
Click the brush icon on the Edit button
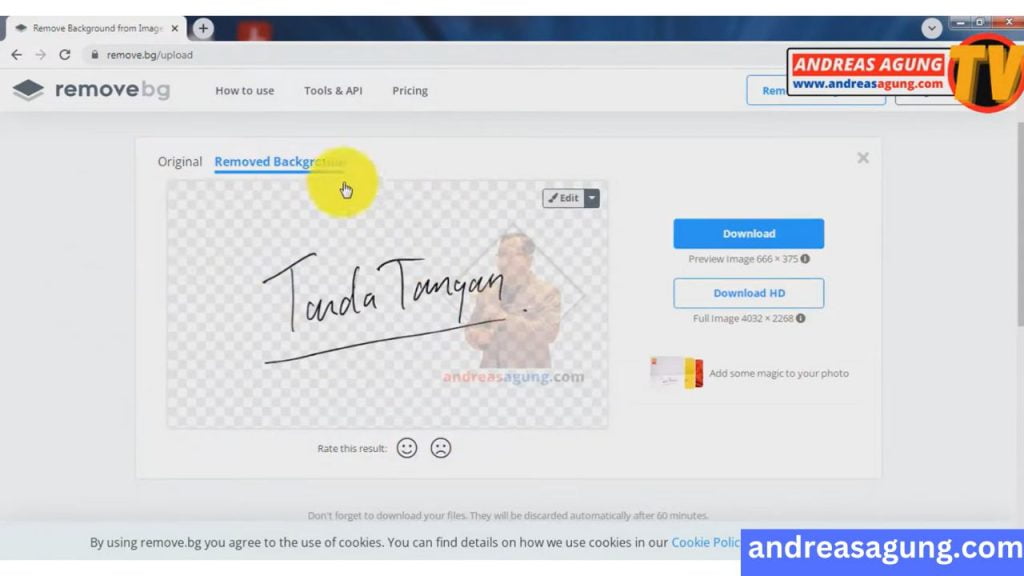(553, 198)
